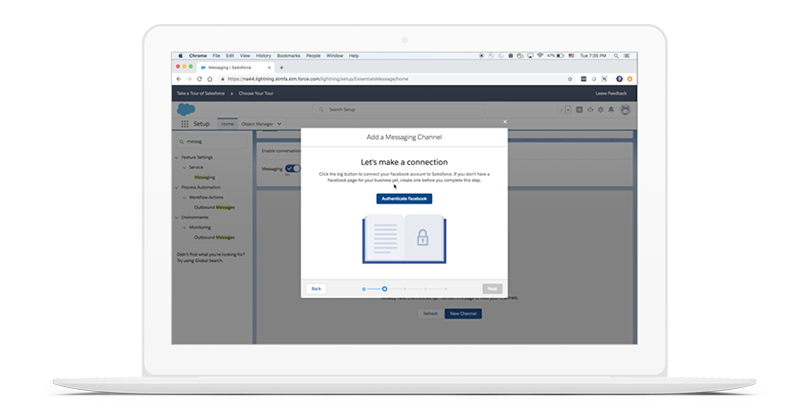Toggle the Messaging switch
800x417 pixels.
(293, 168)
